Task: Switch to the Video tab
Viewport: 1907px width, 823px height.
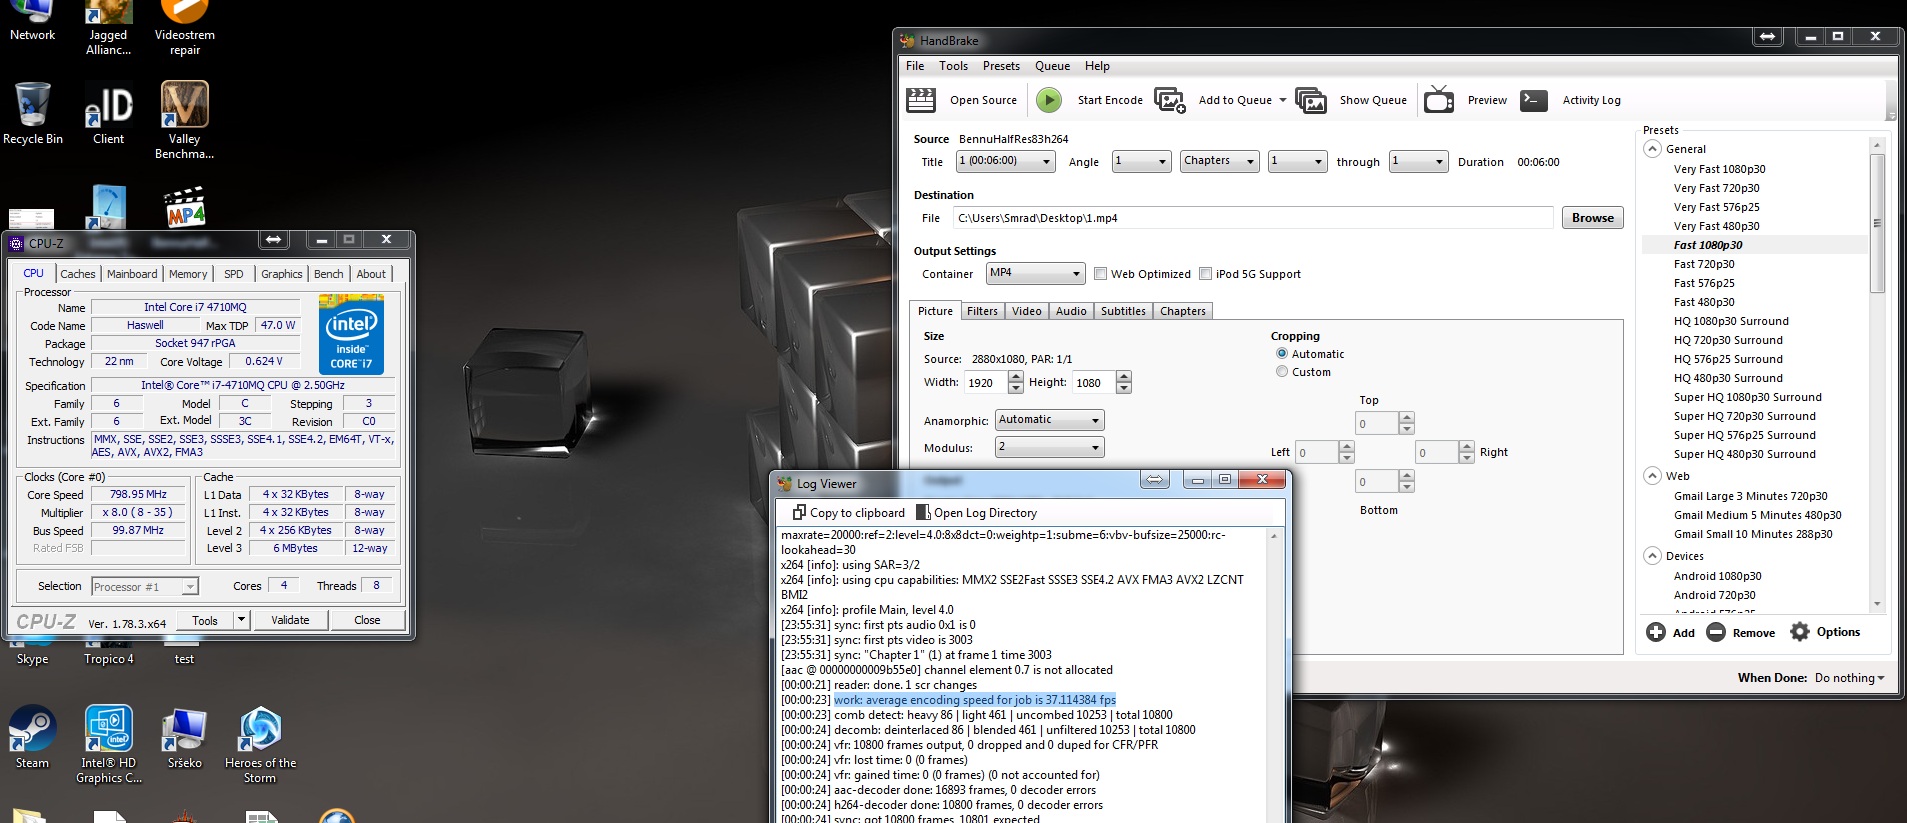Action: [1026, 311]
